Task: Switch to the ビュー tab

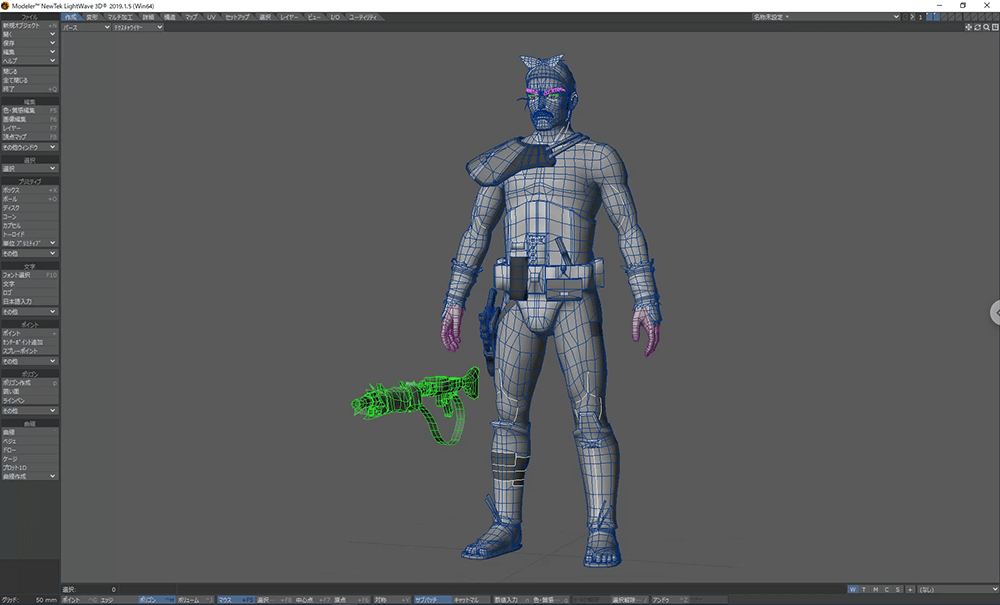Action: coord(314,17)
